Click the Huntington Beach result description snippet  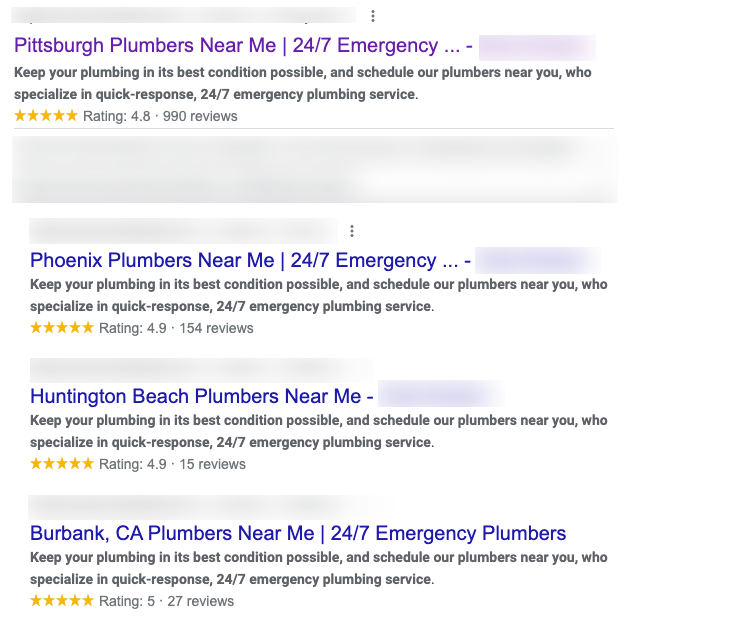(318, 431)
